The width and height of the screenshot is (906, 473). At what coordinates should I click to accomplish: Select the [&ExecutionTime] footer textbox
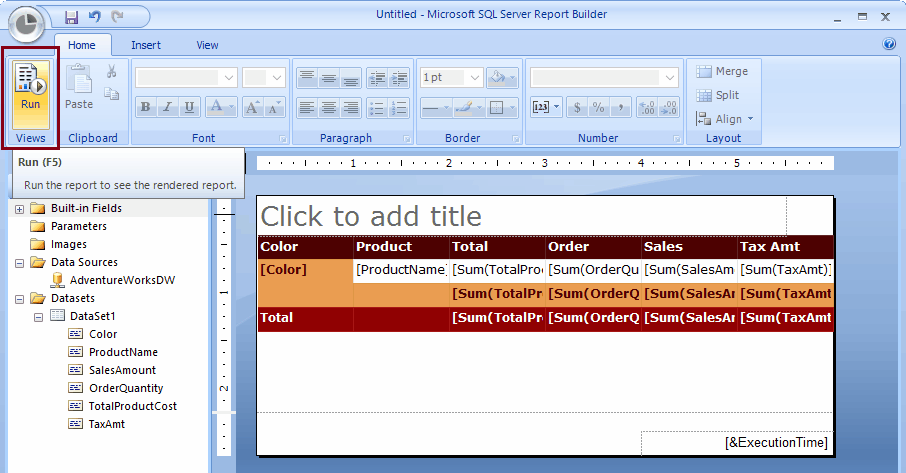(737, 443)
